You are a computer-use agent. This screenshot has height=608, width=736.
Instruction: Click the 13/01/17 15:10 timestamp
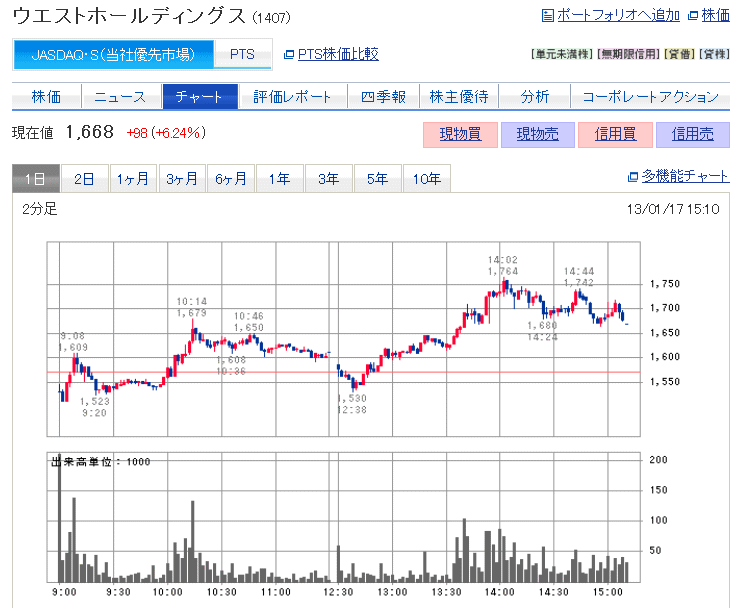click(673, 209)
